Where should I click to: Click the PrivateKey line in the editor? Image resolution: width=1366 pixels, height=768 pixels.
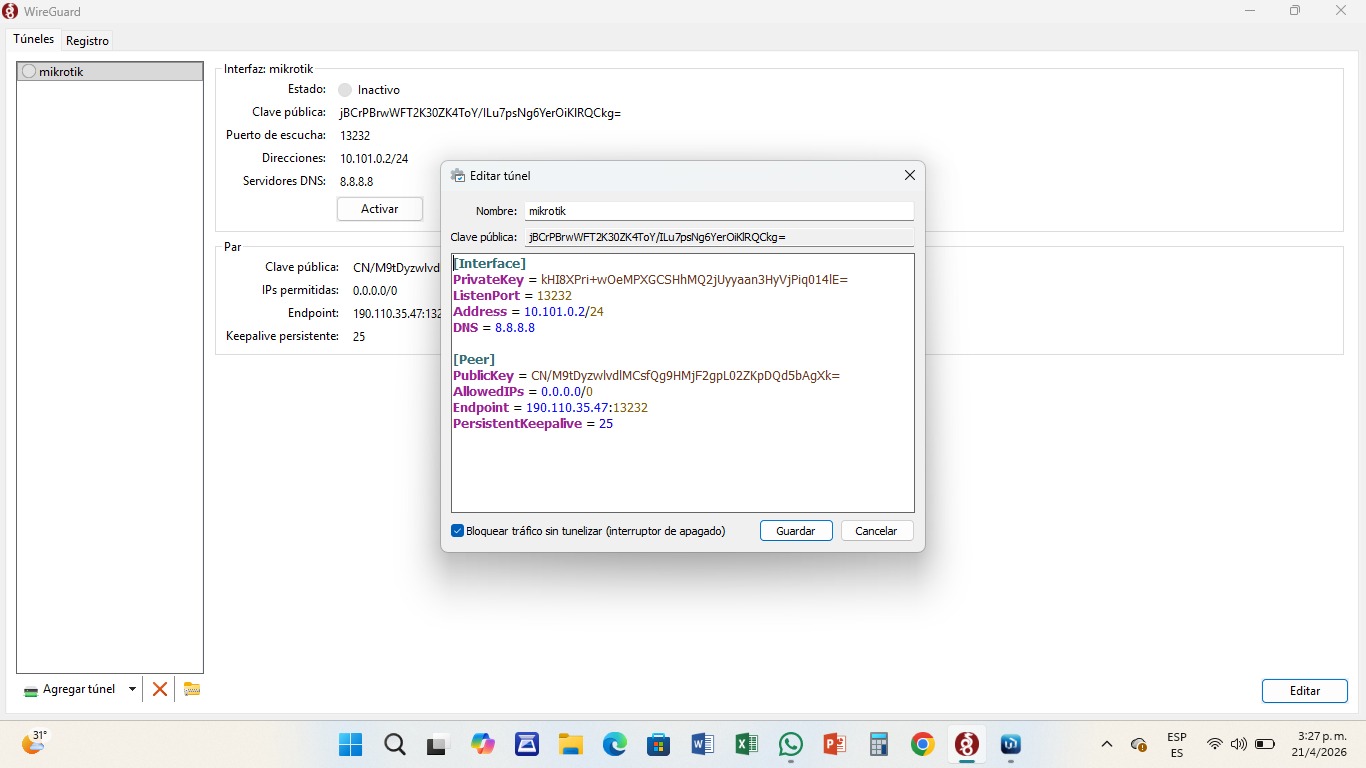(650, 280)
